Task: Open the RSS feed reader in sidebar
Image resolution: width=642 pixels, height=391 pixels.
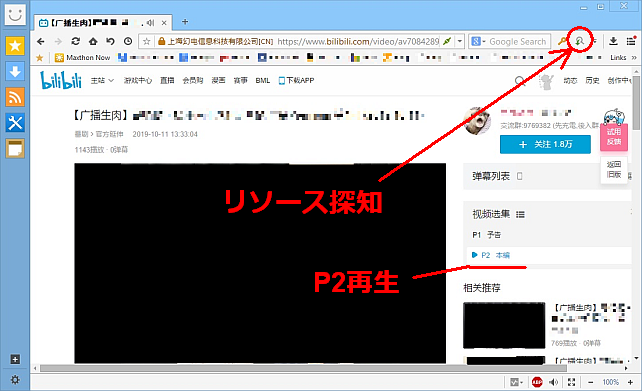Action: 15,97
